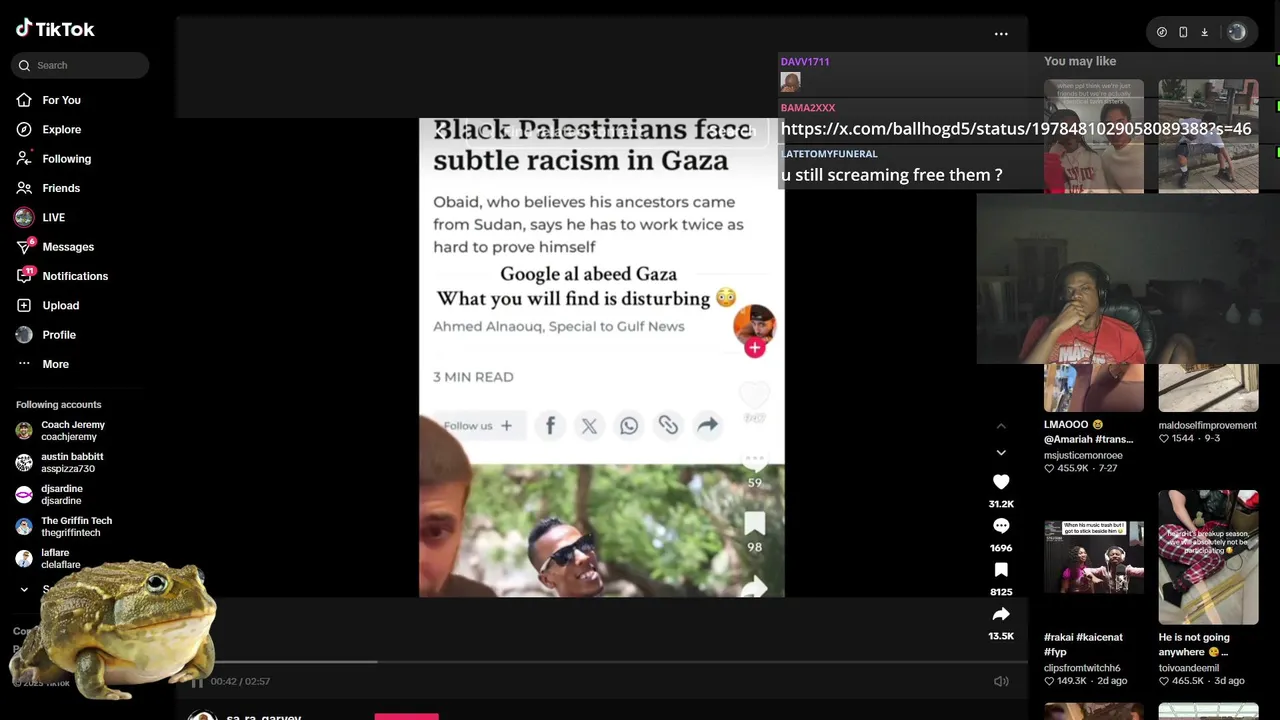
Task: Click the Upload plus-square icon
Action: [24, 306]
